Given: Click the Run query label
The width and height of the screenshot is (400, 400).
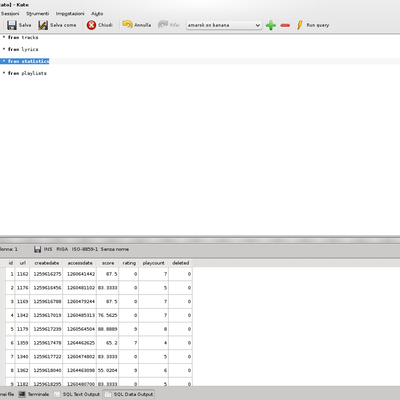Looking at the screenshot, I should 318,25.
